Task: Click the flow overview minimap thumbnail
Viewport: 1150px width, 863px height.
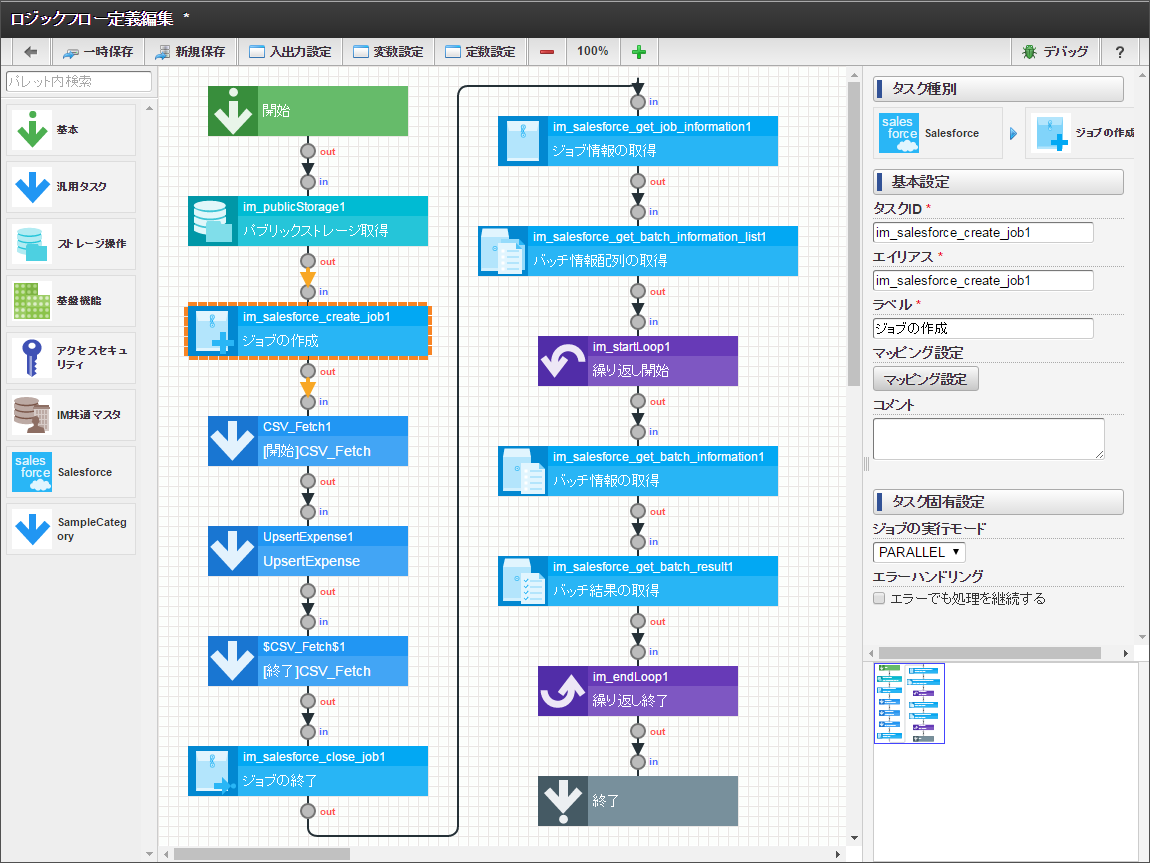Action: 909,703
